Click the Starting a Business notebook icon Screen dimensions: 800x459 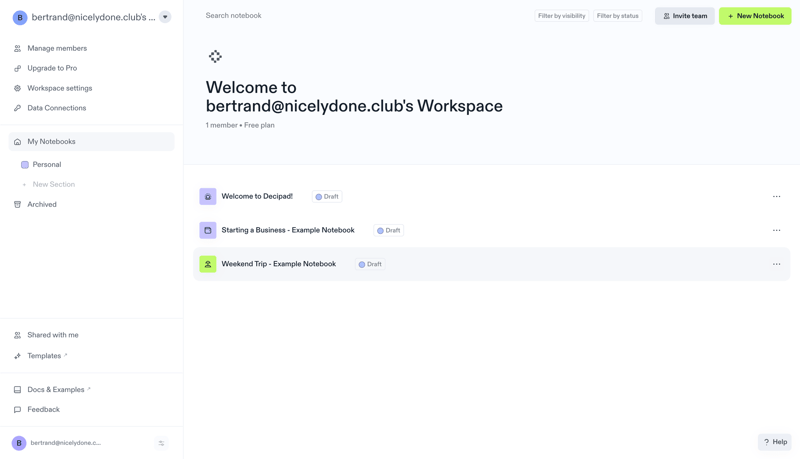click(x=208, y=230)
